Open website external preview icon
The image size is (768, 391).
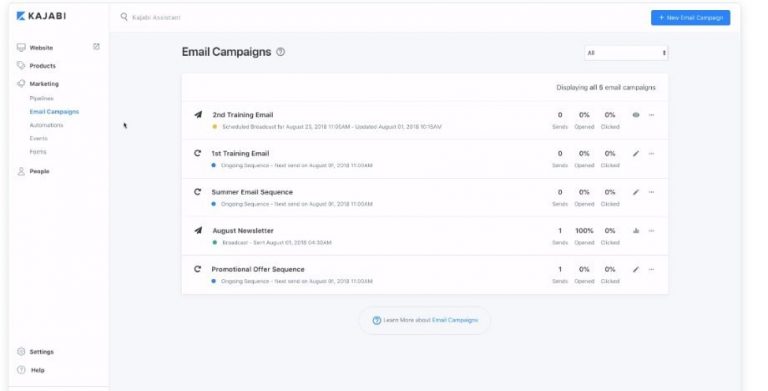click(96, 47)
